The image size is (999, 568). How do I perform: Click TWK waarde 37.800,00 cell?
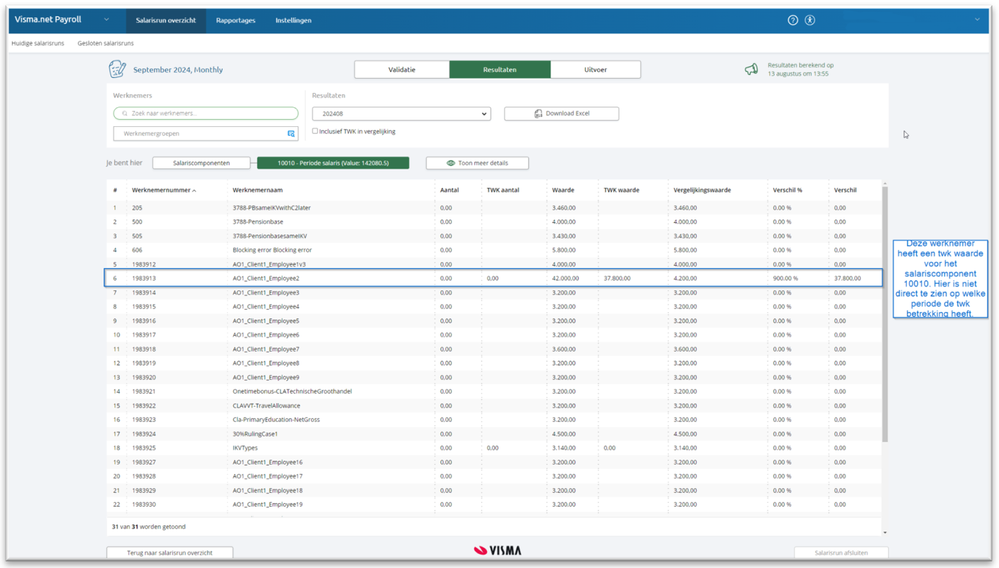click(617, 278)
